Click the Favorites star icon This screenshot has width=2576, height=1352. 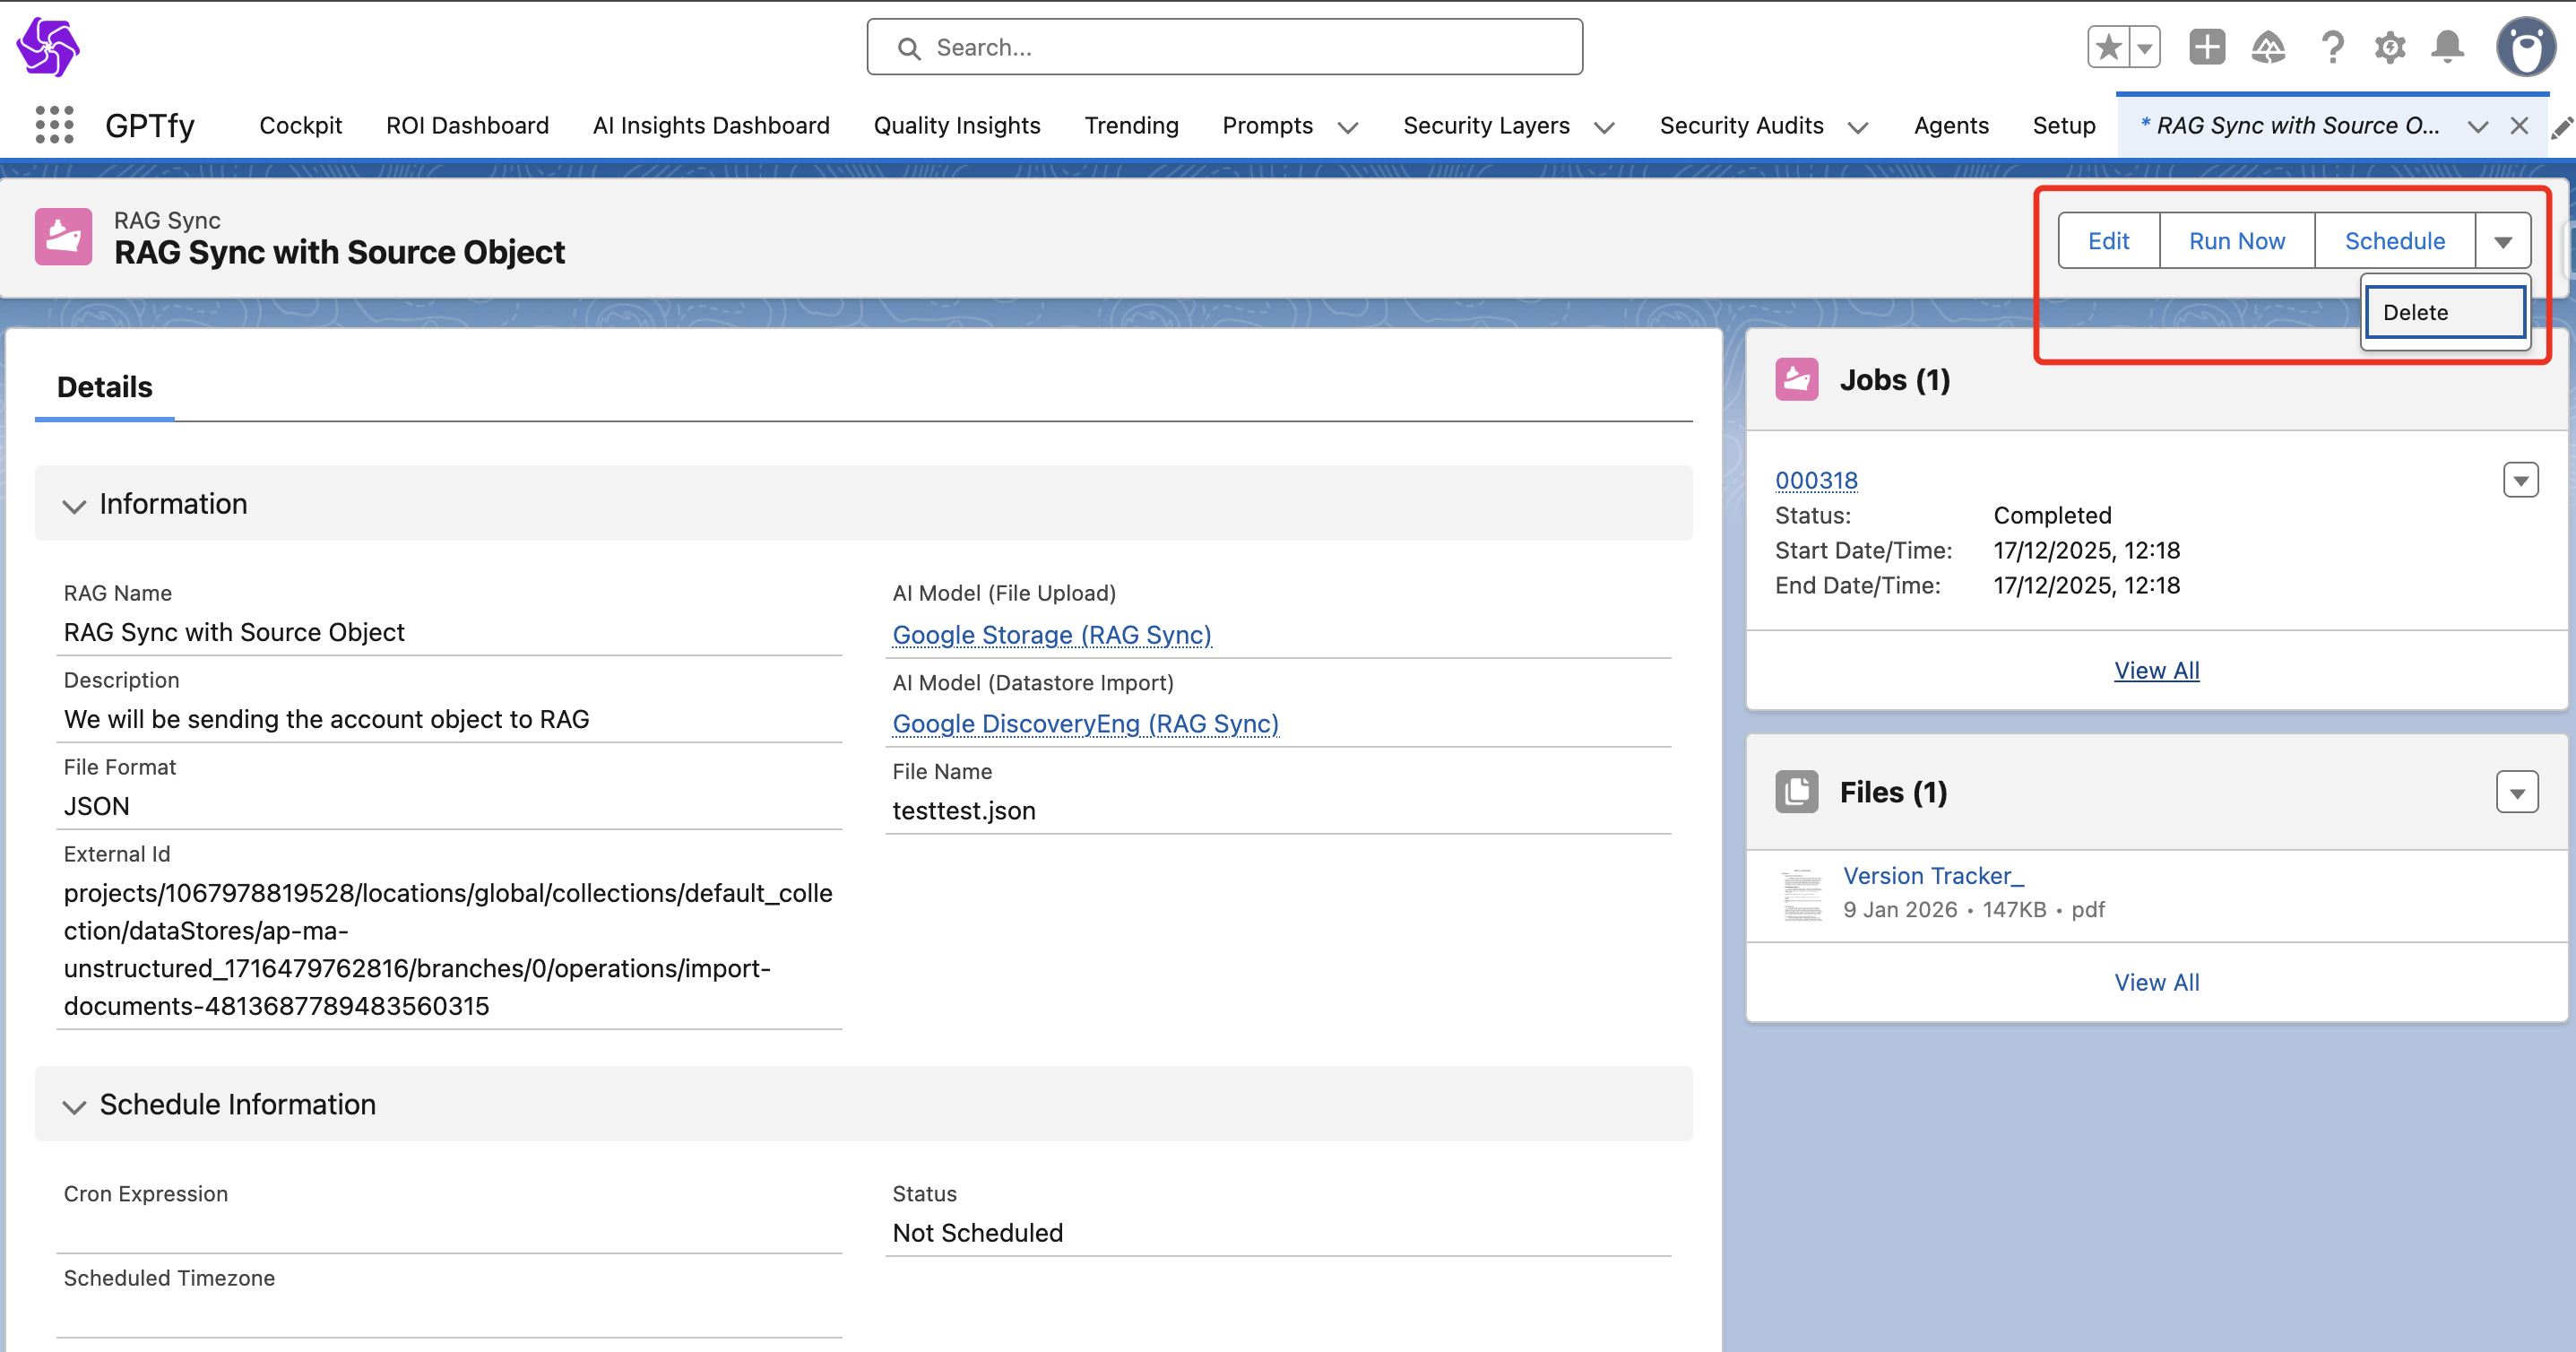pyautogui.click(x=2109, y=47)
